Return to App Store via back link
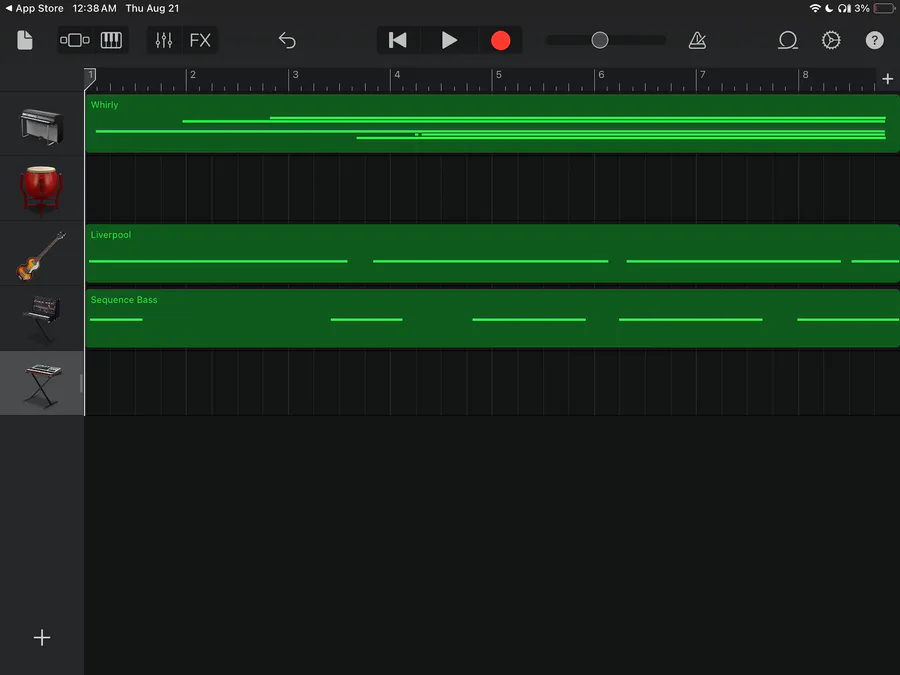This screenshot has height=675, width=900. (34, 9)
